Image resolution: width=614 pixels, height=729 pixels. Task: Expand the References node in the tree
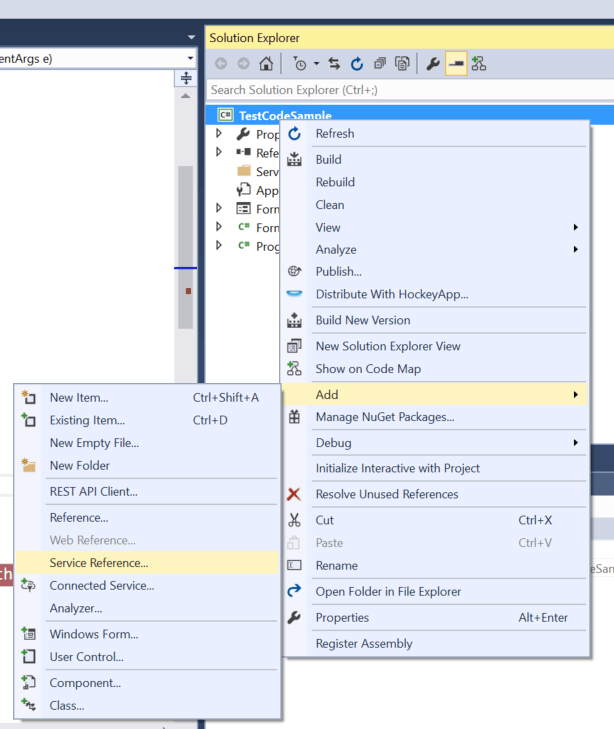coord(220,153)
